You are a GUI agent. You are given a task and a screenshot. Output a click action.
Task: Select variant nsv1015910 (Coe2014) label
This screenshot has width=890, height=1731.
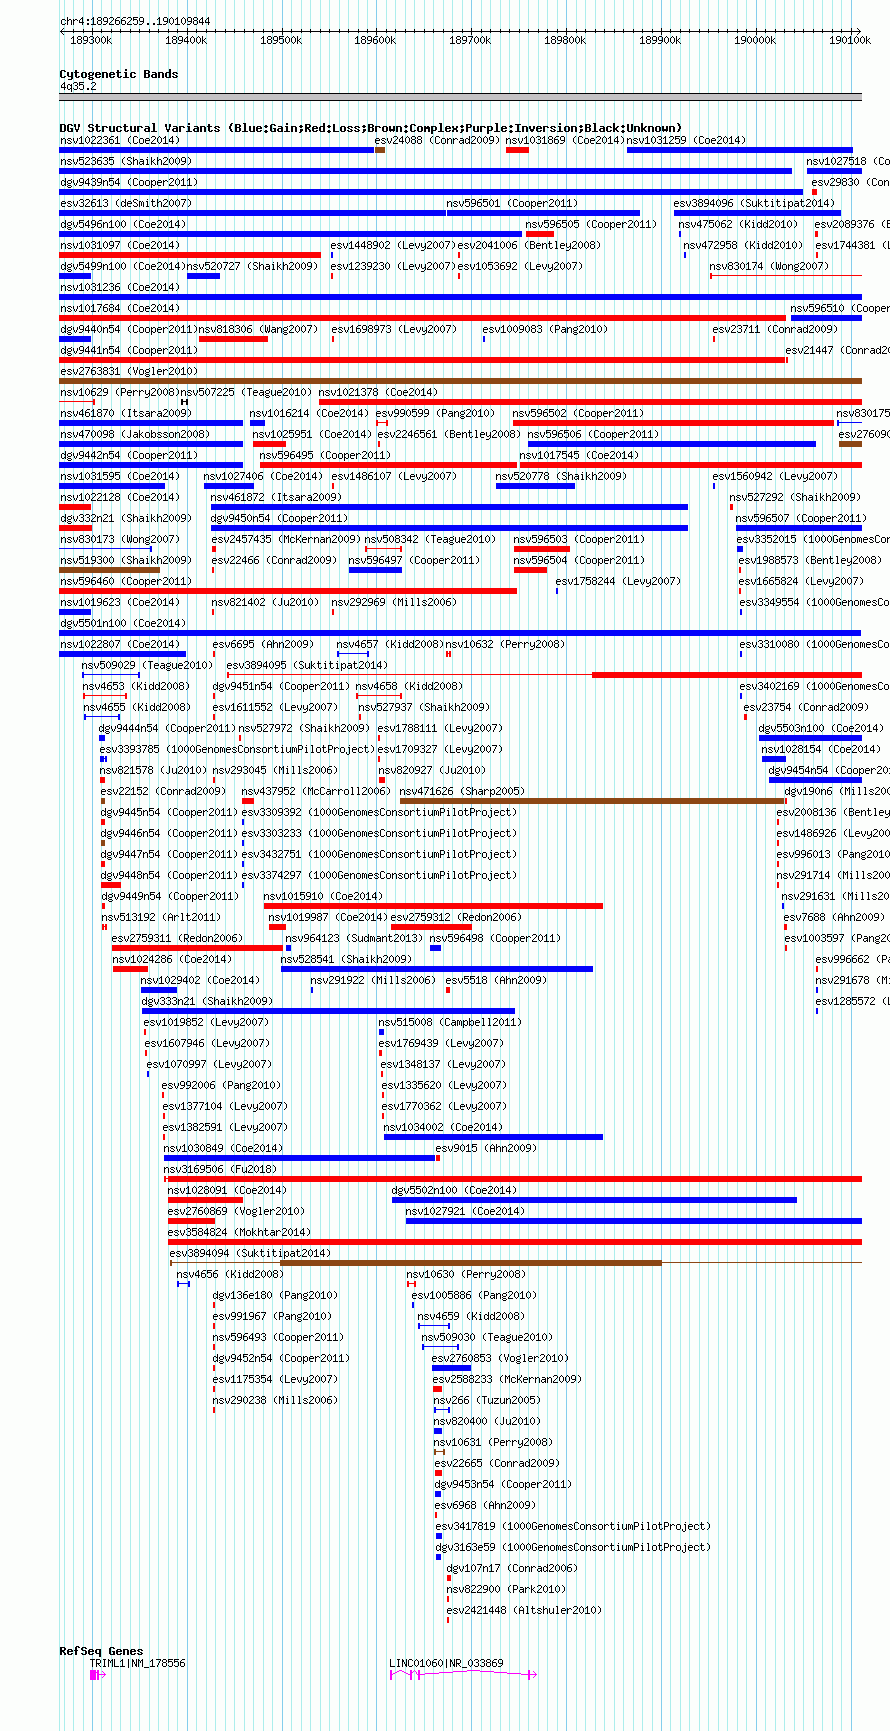pos(323,896)
